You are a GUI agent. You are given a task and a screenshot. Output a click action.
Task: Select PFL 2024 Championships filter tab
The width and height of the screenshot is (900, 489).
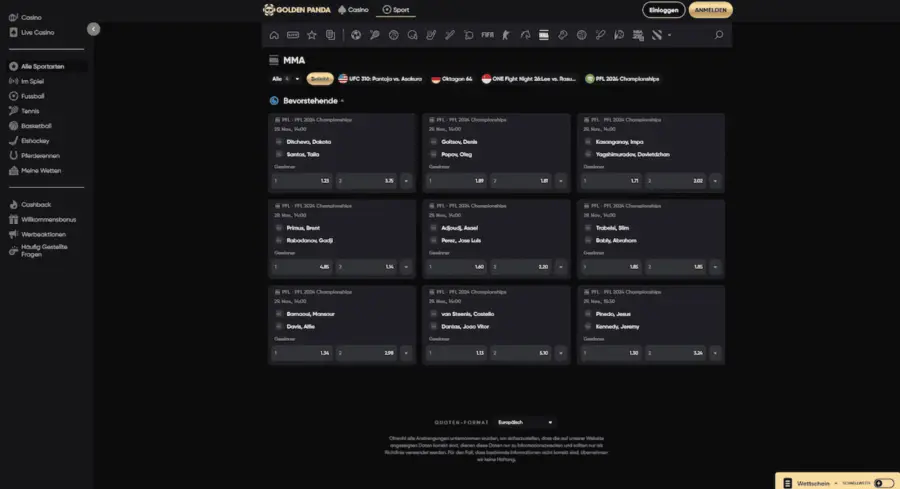tap(622, 79)
